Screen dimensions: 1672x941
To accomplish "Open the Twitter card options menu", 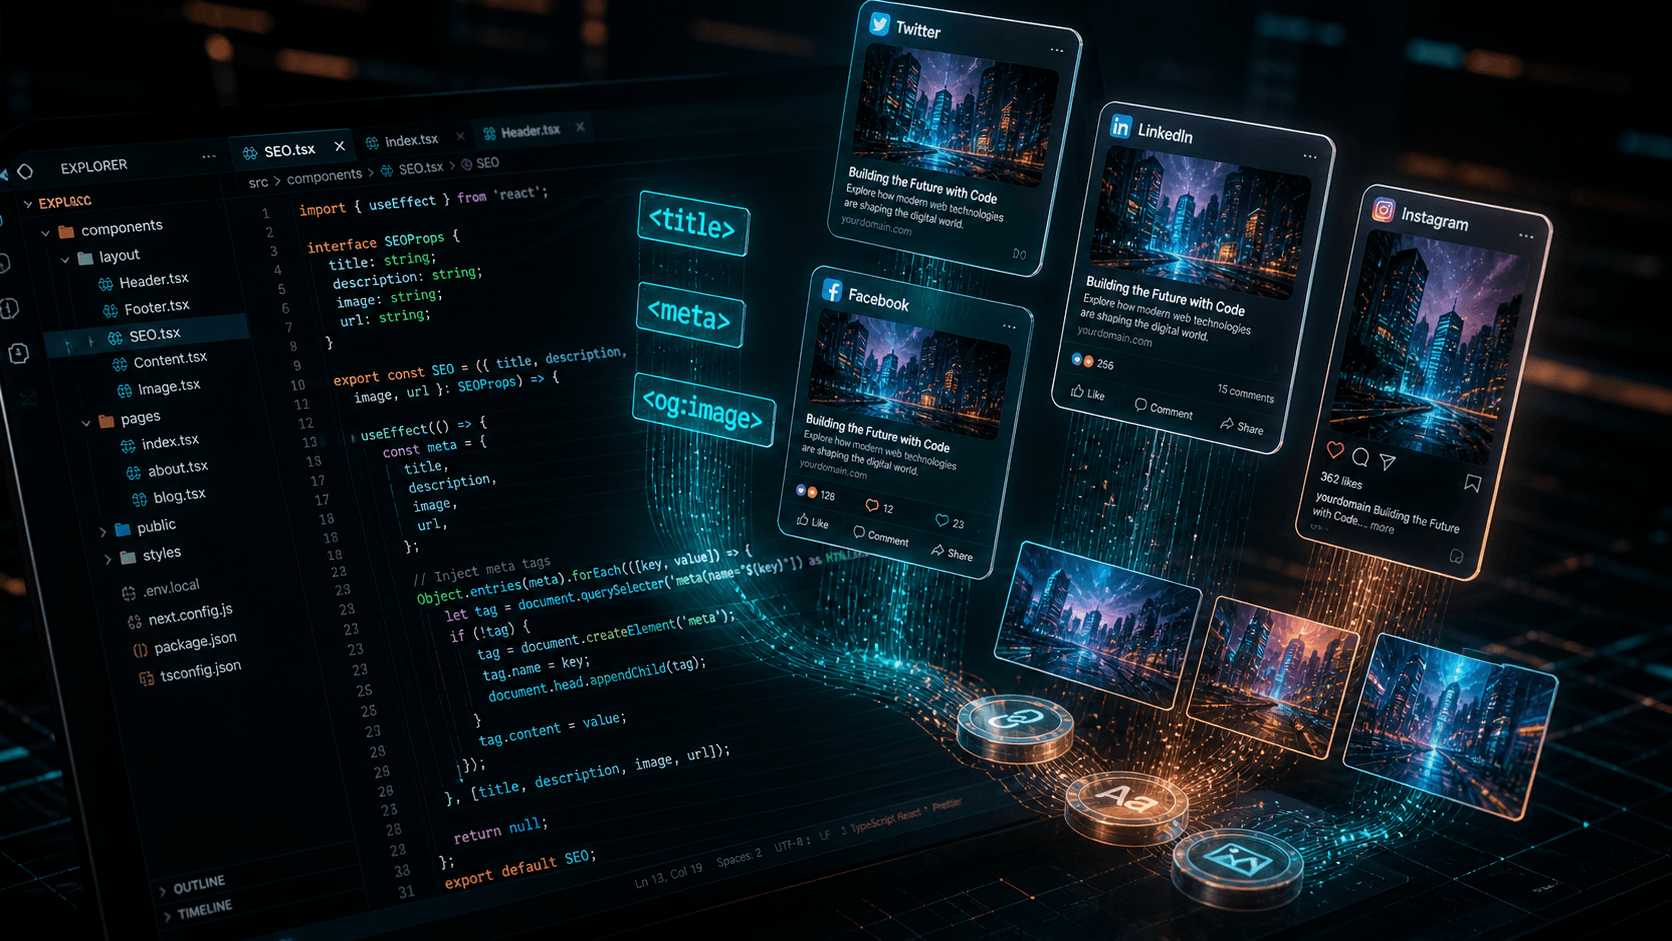I will pyautogui.click(x=1057, y=50).
